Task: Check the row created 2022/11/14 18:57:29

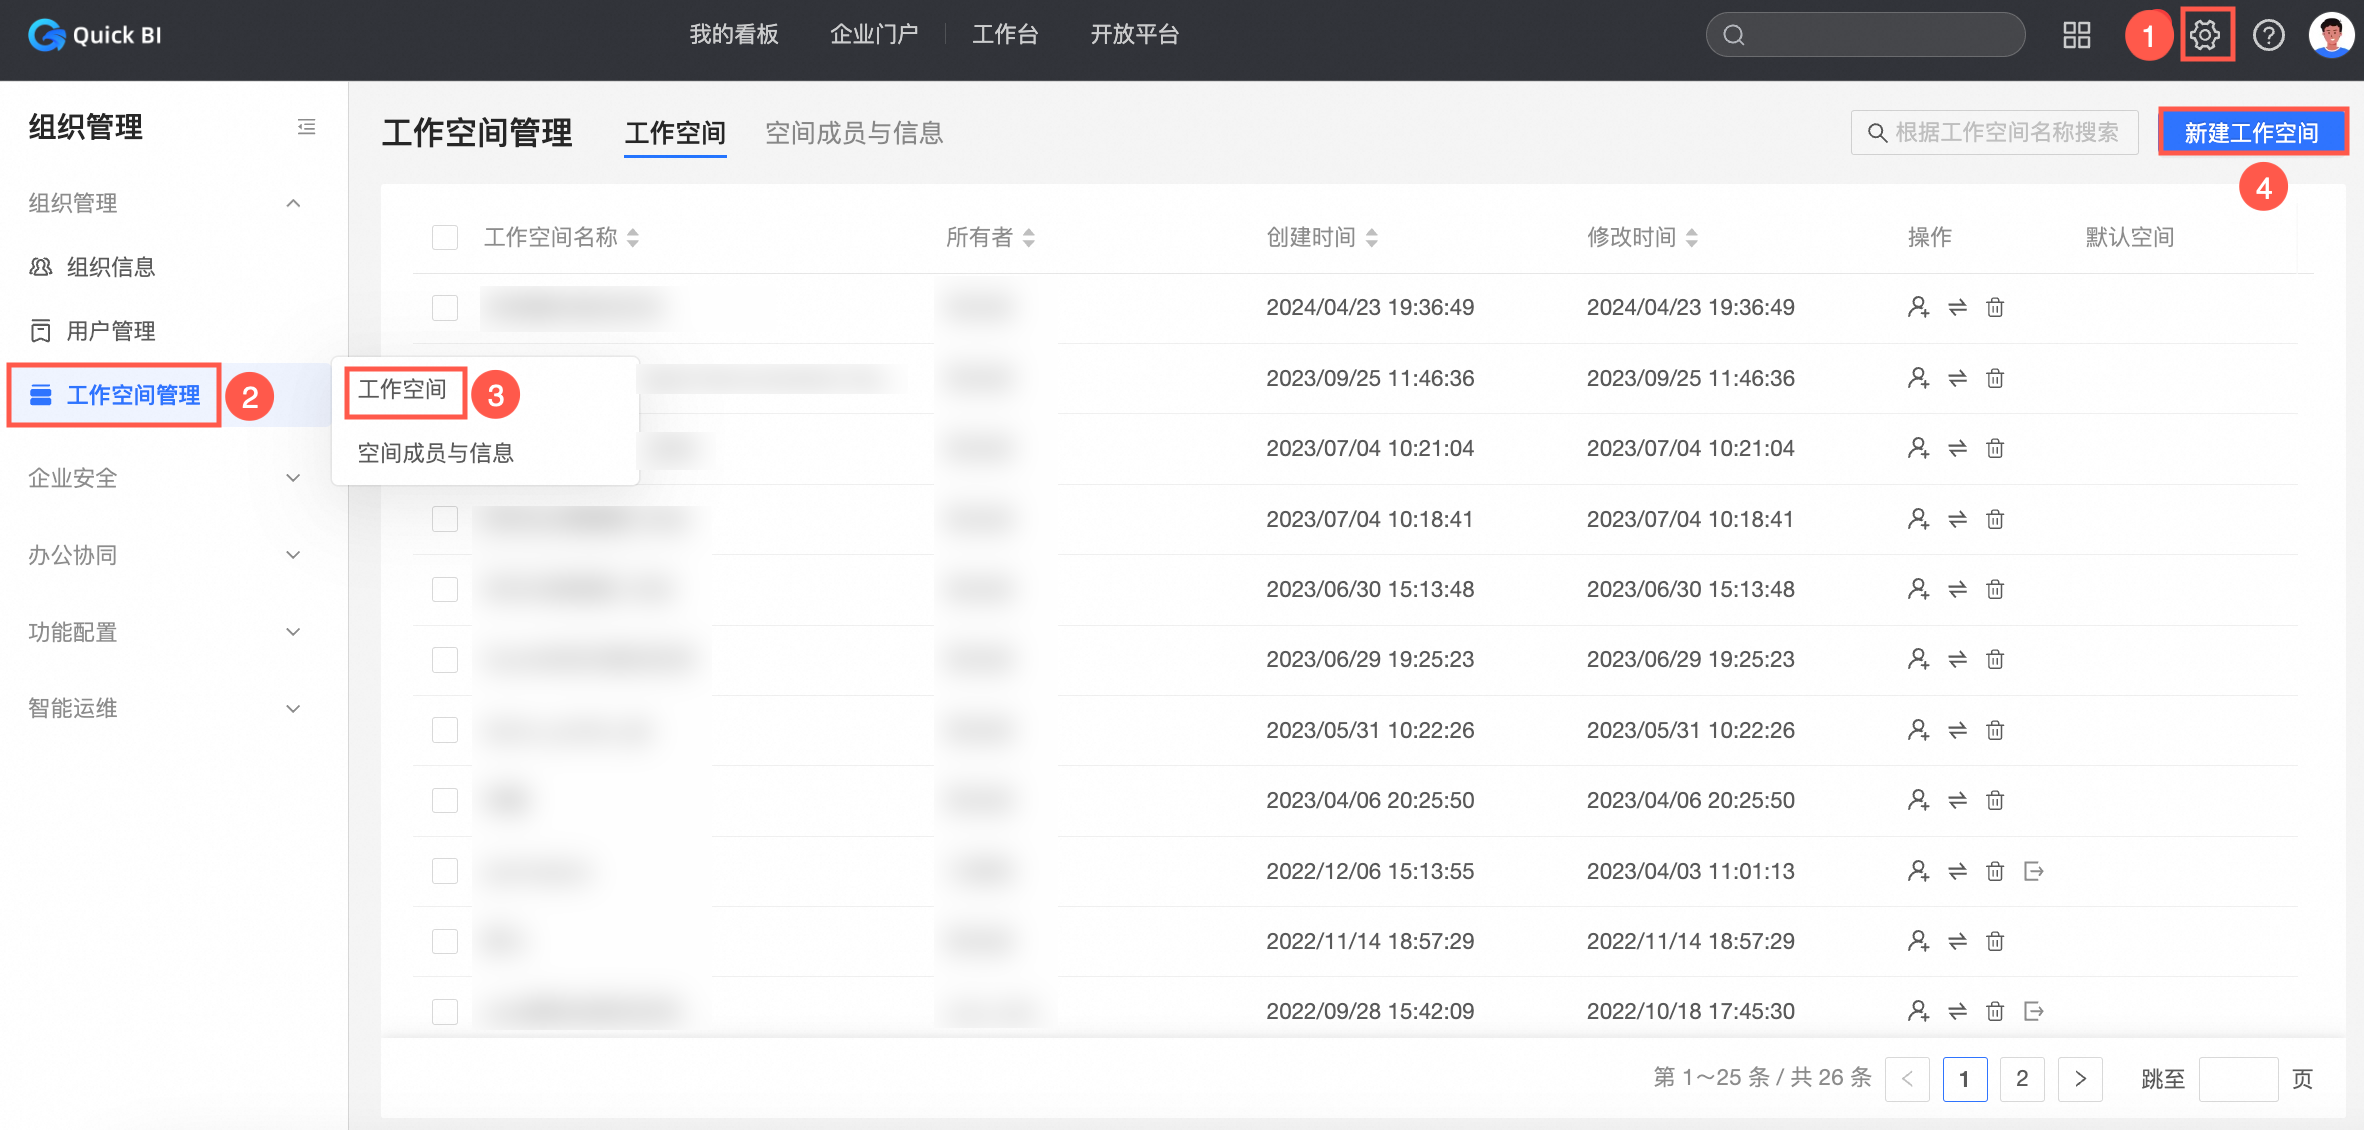Action: point(445,941)
